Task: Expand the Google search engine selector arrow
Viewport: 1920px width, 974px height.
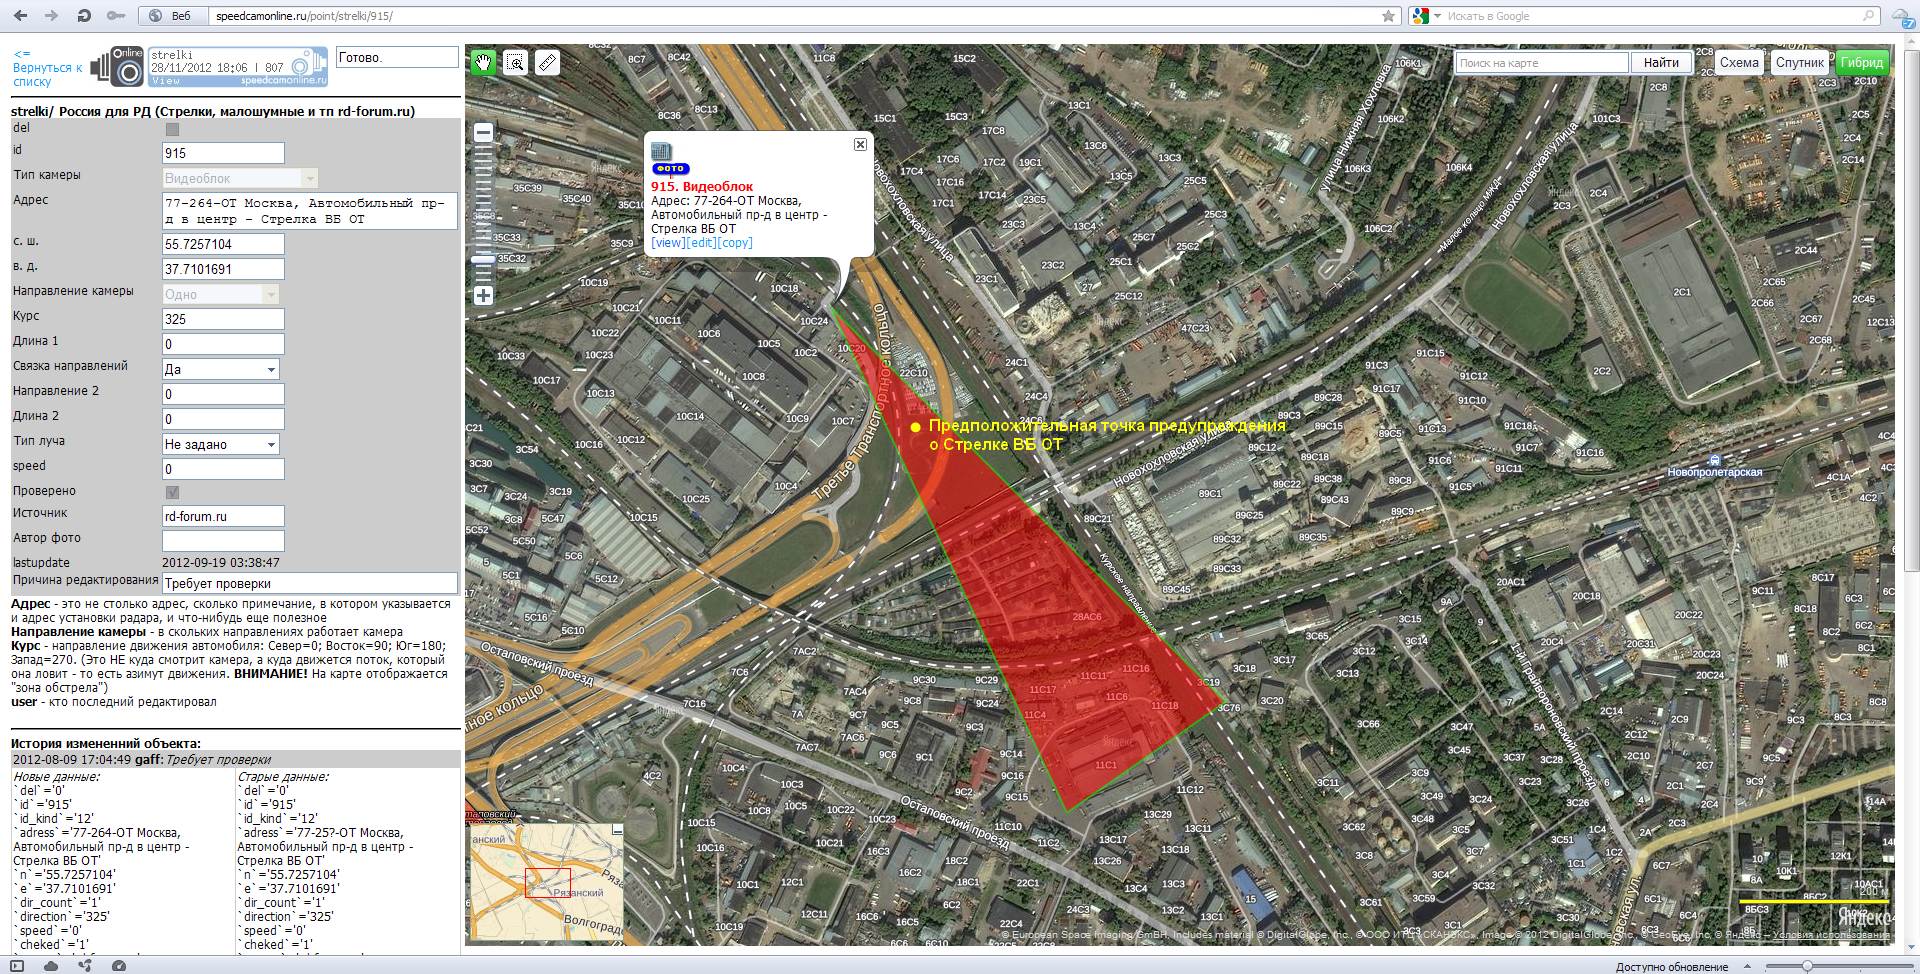Action: (x=1437, y=16)
